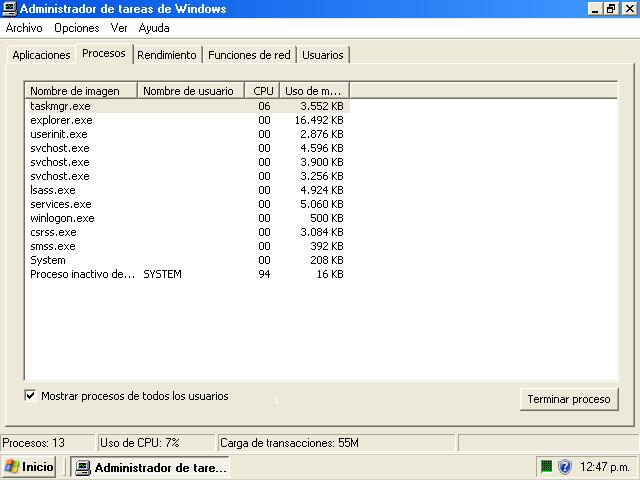Minimize the Task Manager window

point(595,9)
